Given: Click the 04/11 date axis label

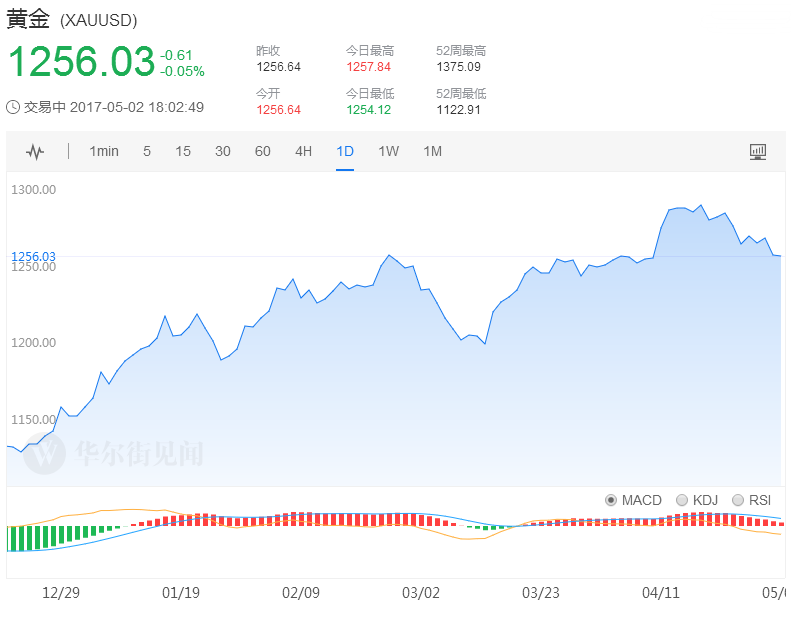Looking at the screenshot, I should (x=661, y=593).
